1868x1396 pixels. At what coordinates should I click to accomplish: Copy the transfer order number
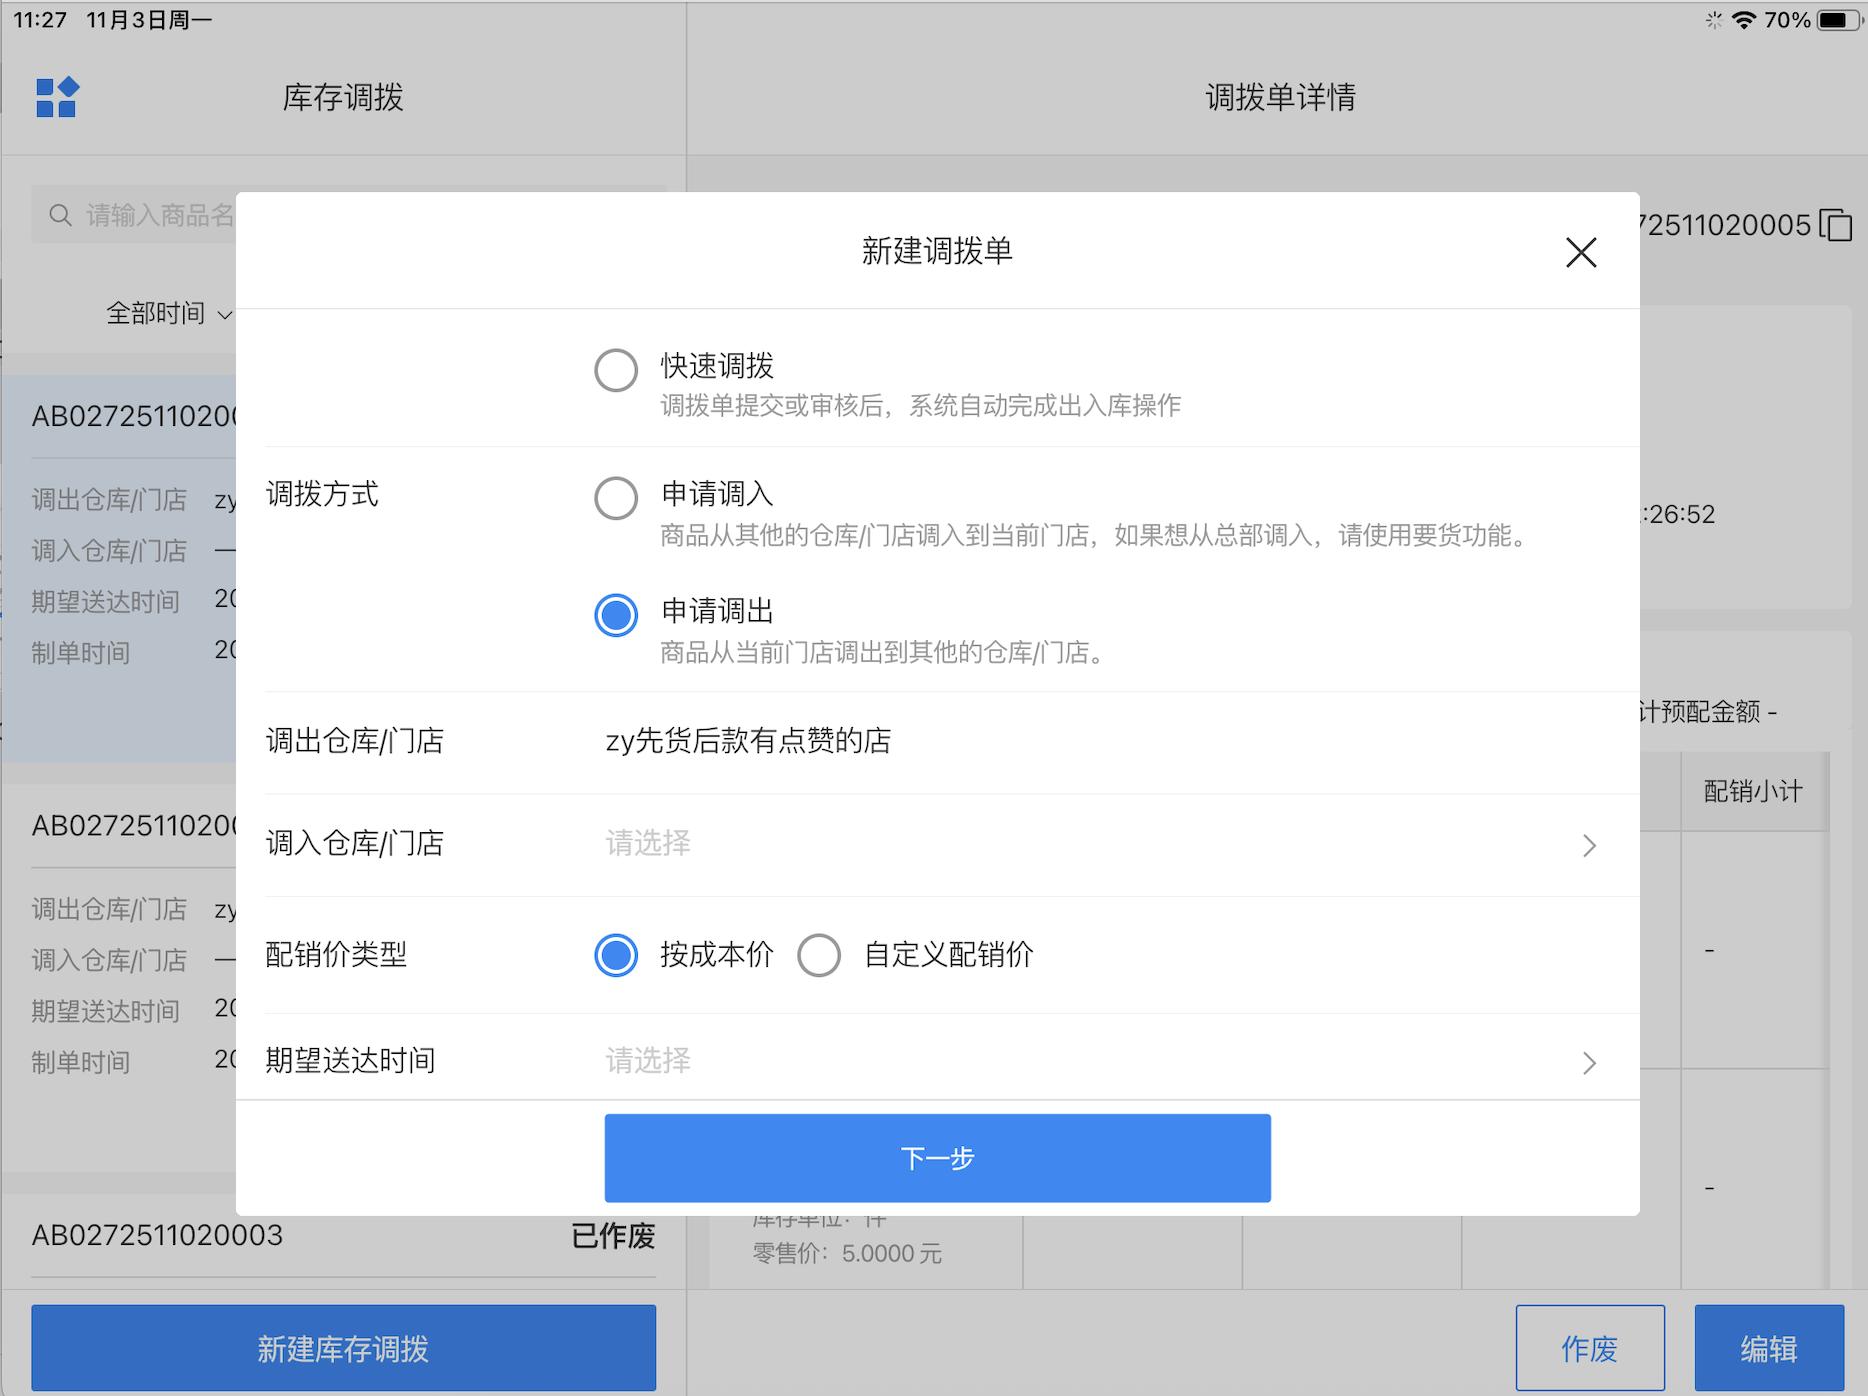(1836, 225)
